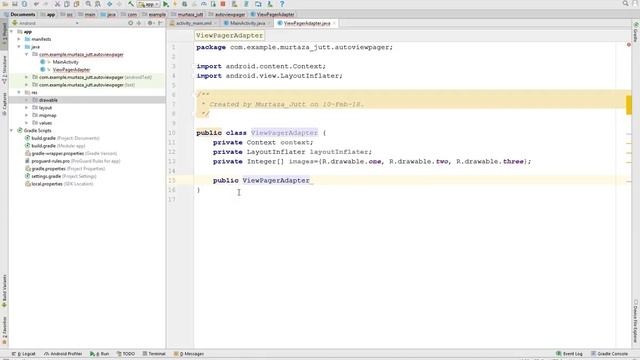
Task: Click the Debug app bug icon
Action: tap(184, 4)
